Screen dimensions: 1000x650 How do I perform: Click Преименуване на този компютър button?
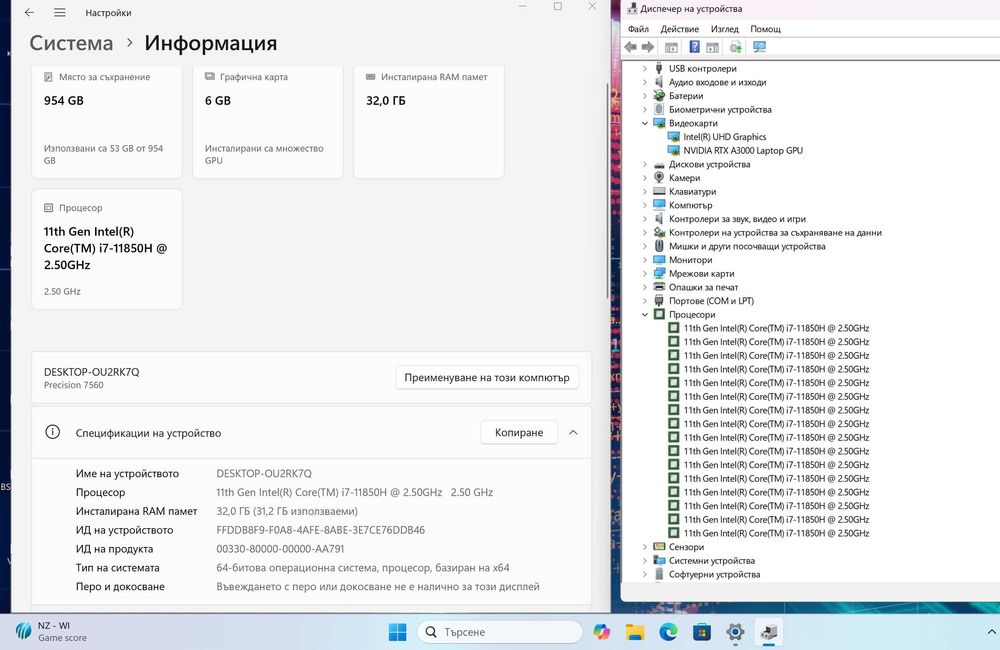[487, 377]
